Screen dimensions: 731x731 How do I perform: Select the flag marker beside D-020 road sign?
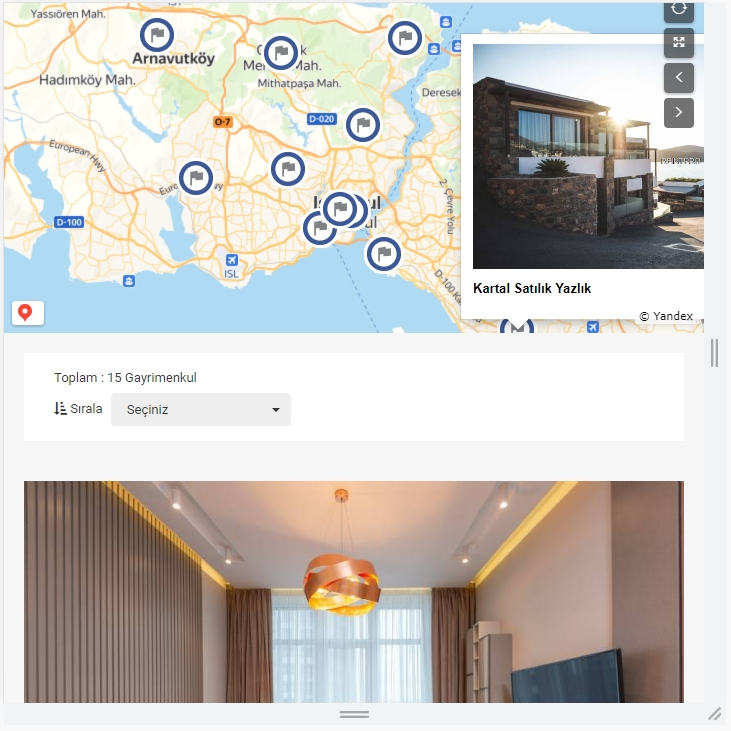point(363,125)
